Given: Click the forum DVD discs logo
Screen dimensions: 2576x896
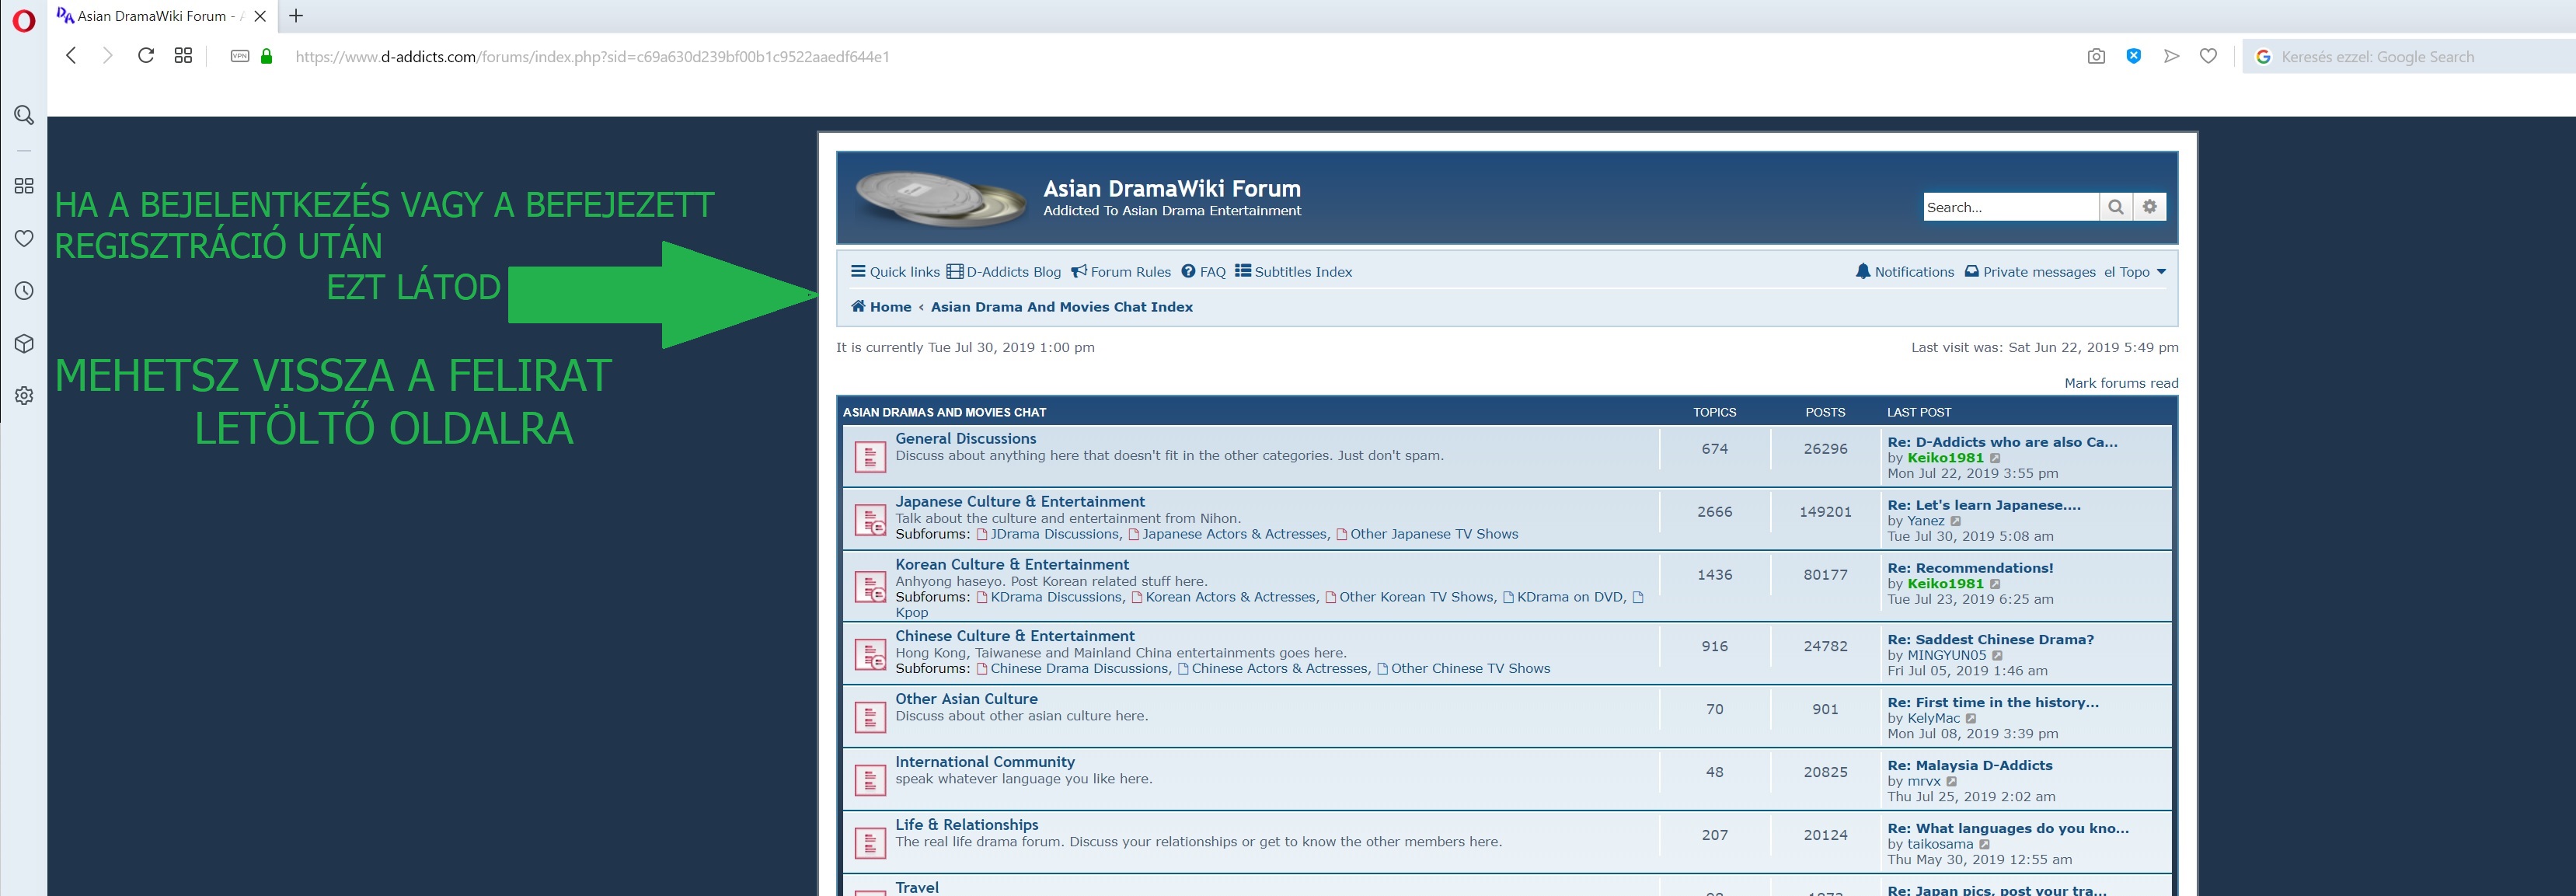Looking at the screenshot, I should click(x=940, y=198).
